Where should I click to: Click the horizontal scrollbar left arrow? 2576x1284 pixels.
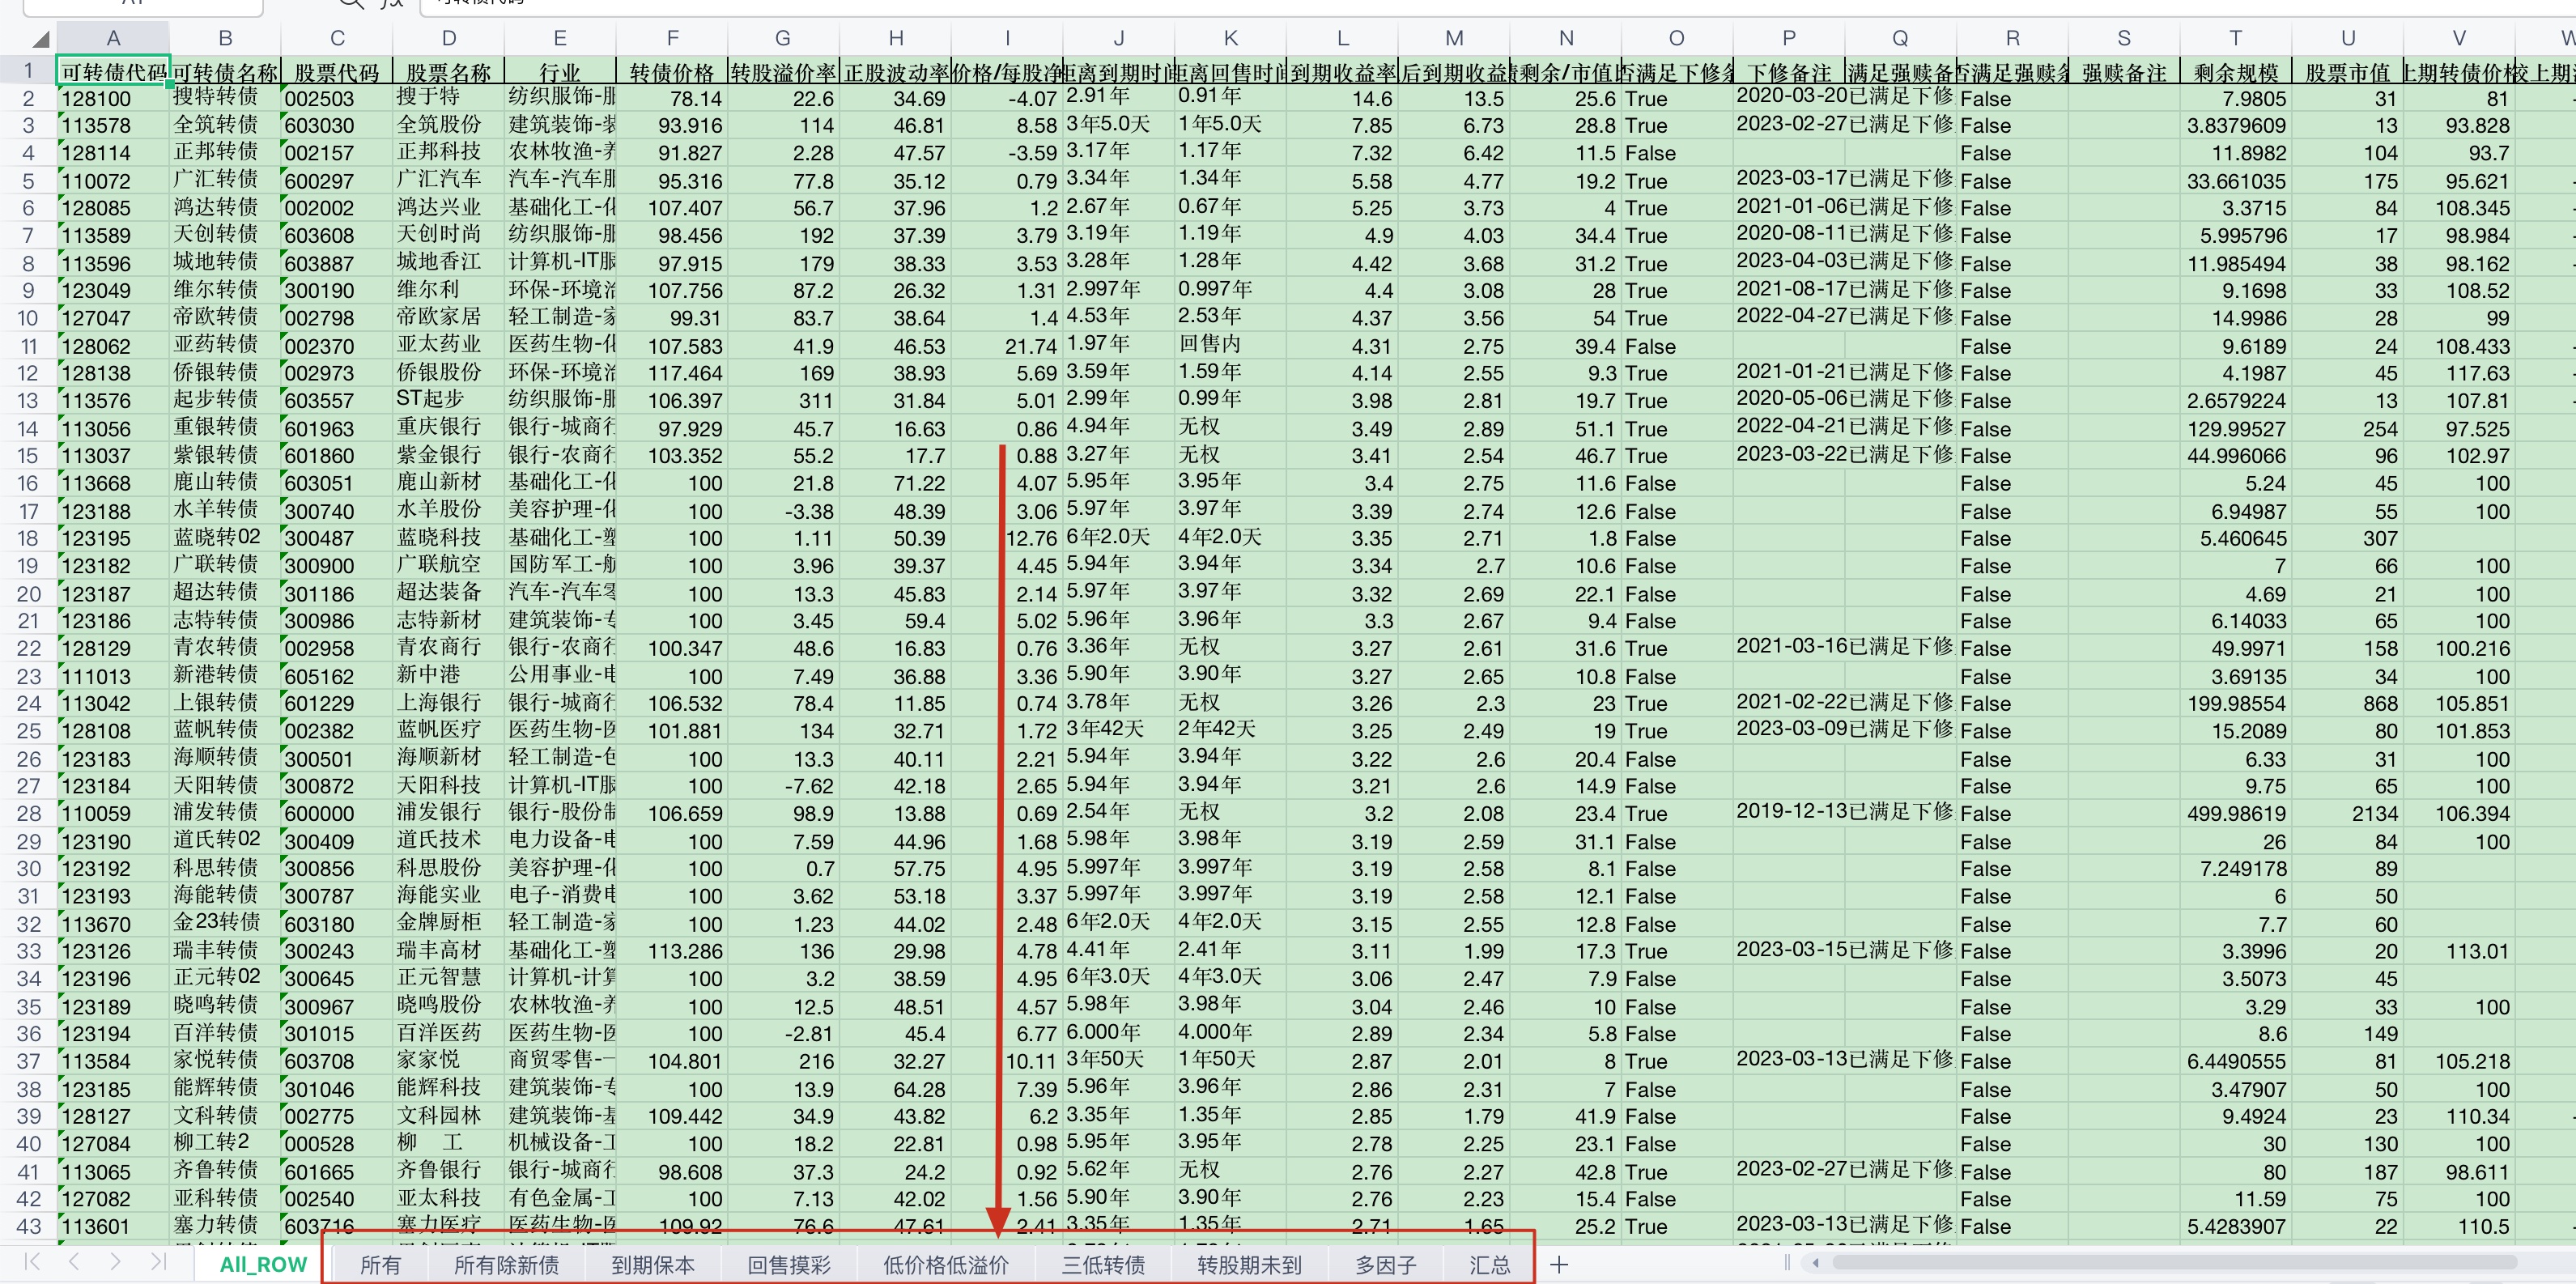pyautogui.click(x=1816, y=1263)
